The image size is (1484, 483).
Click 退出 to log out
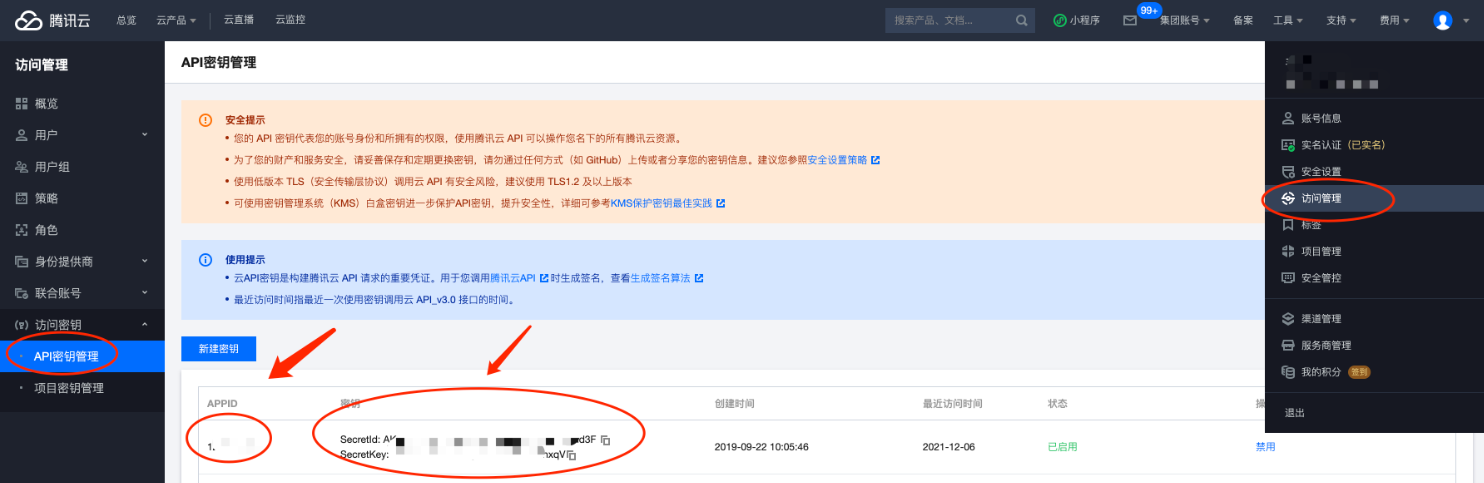pos(1295,413)
